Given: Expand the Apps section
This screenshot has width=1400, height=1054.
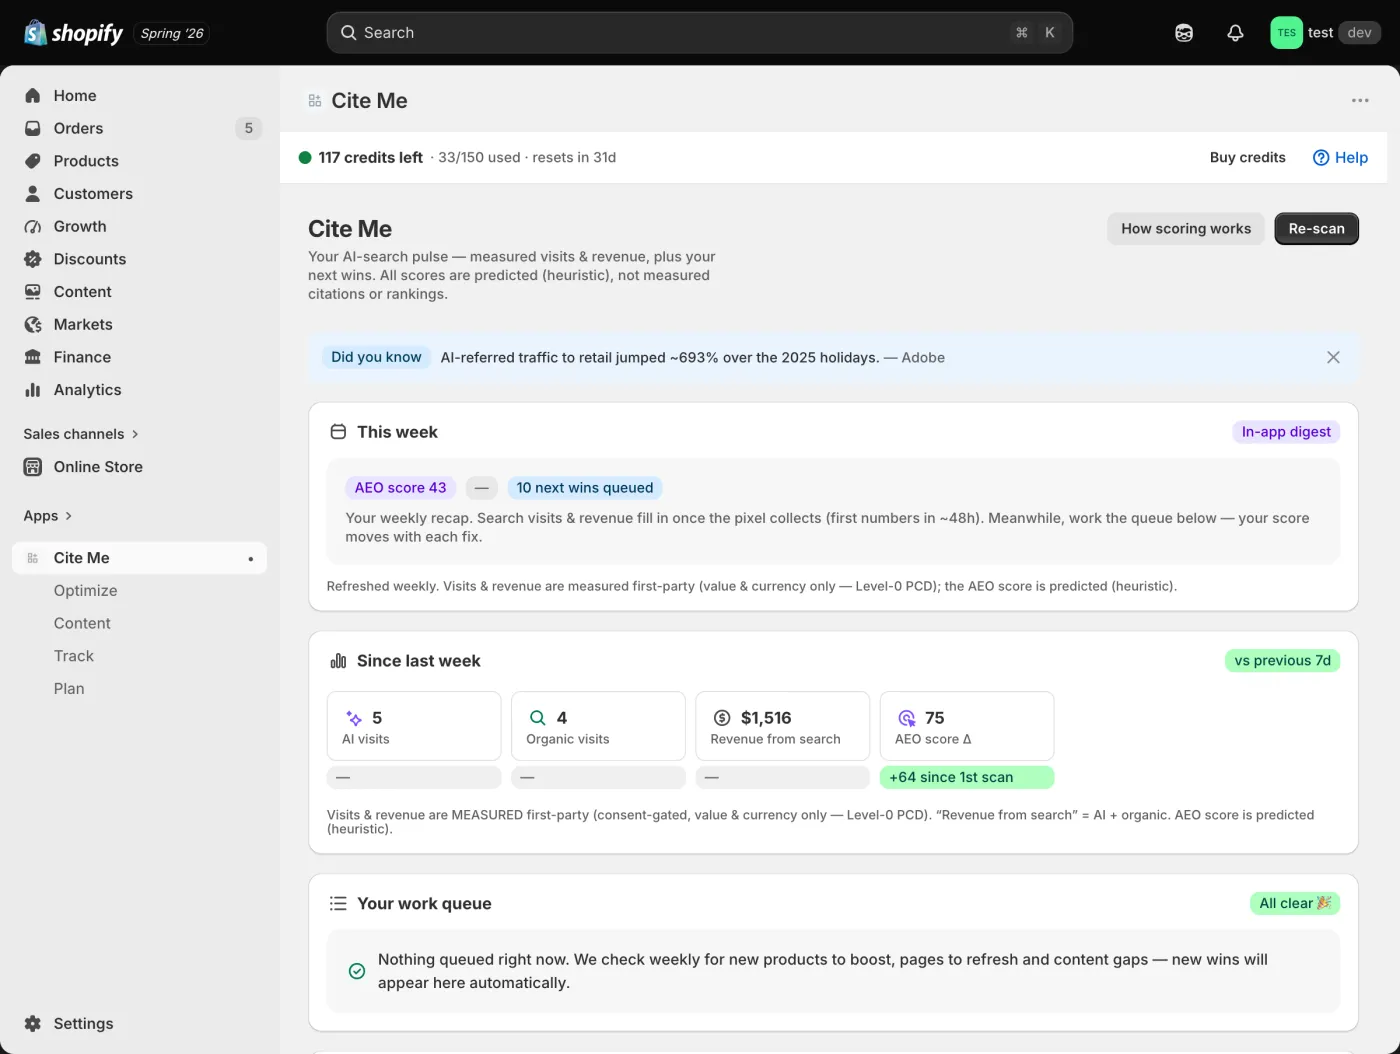Looking at the screenshot, I should tap(48, 516).
